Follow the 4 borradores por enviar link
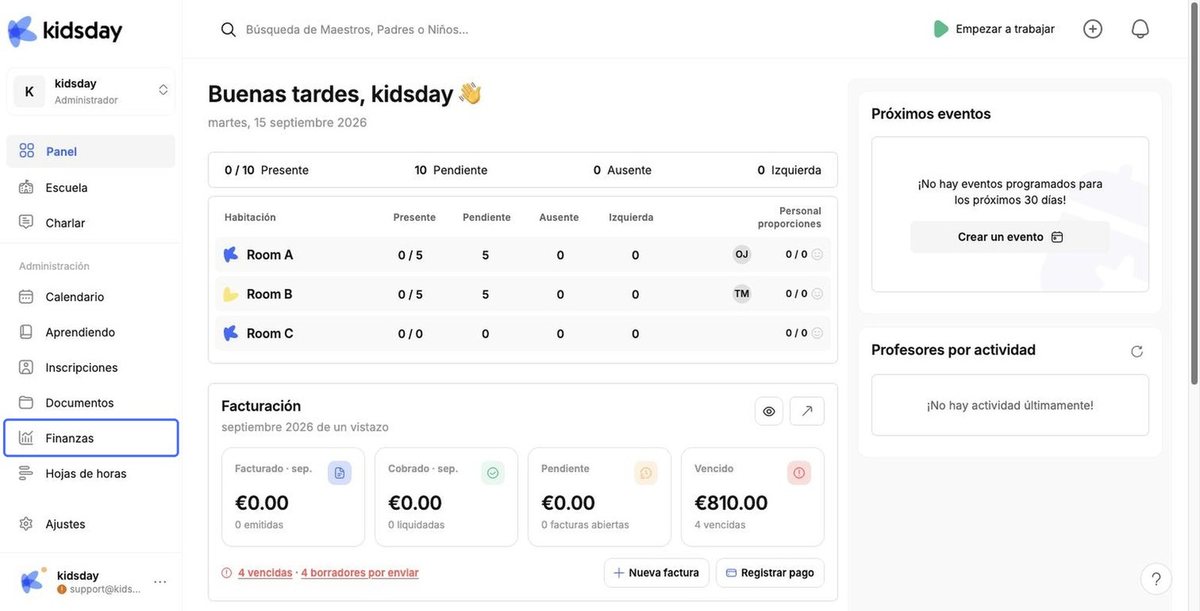Viewport: 1200px width, 611px height. (360, 573)
